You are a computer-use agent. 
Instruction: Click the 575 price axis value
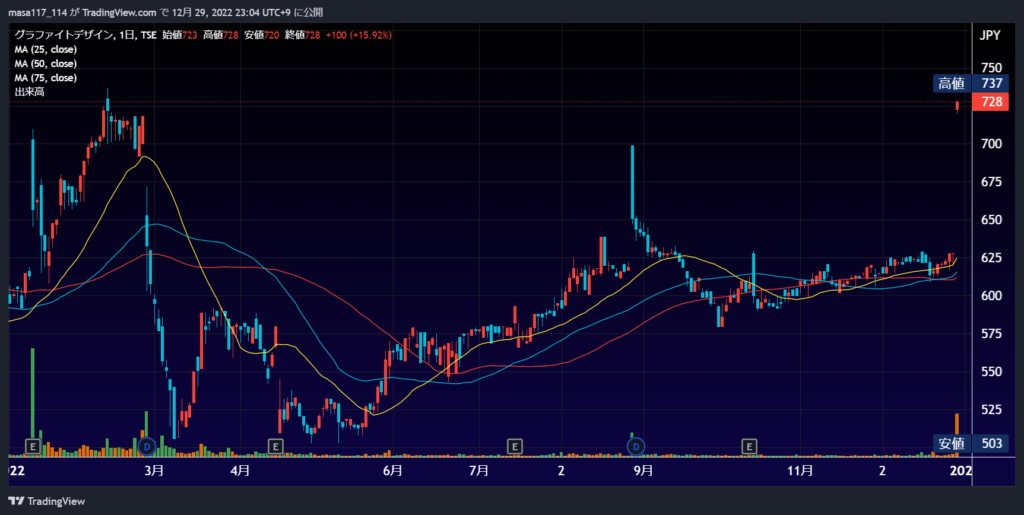coord(991,334)
